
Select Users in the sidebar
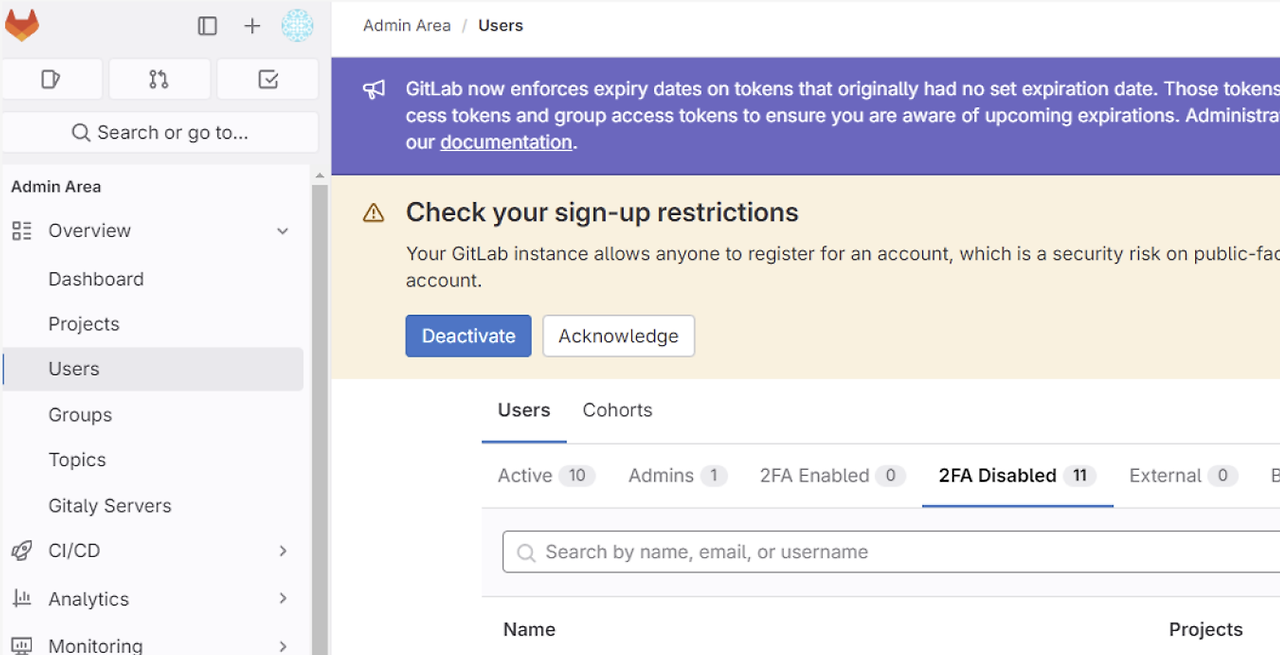coord(153,369)
